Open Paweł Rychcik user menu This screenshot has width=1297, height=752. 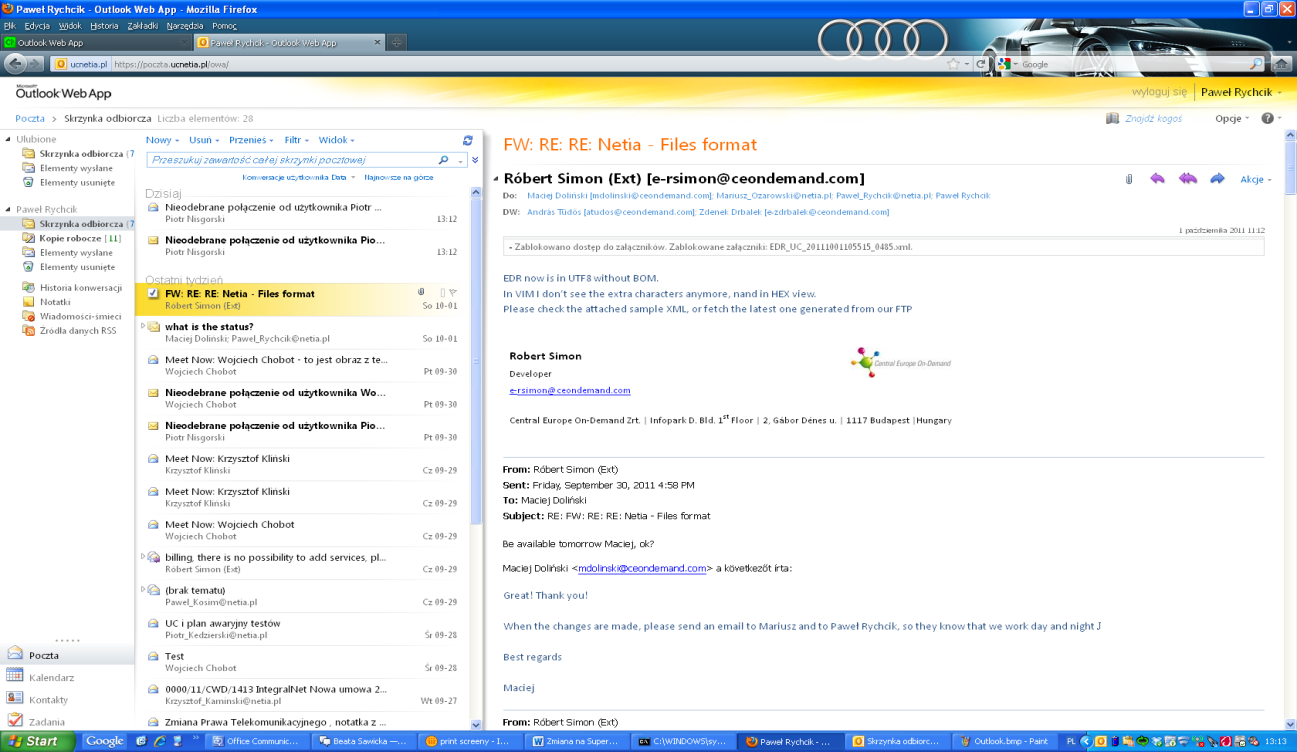click(x=1241, y=92)
